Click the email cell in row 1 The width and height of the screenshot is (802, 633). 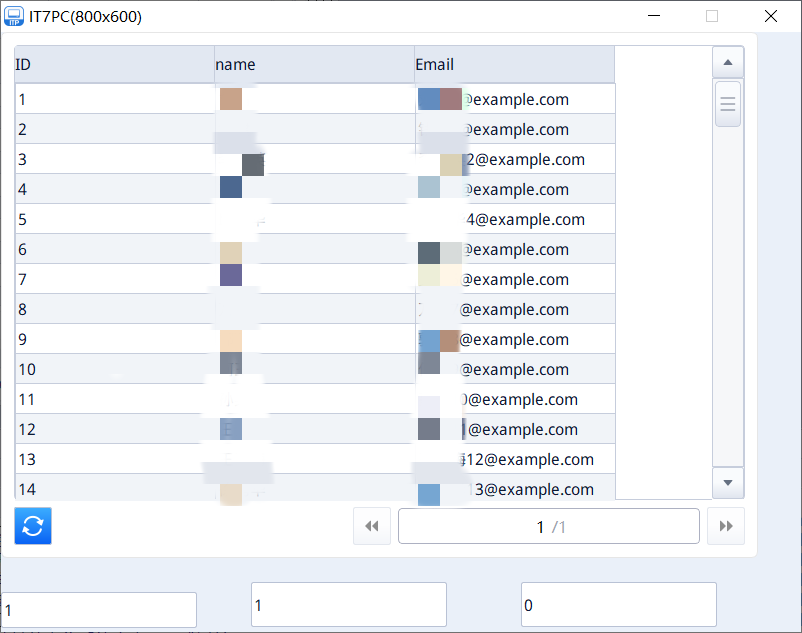coord(515,99)
